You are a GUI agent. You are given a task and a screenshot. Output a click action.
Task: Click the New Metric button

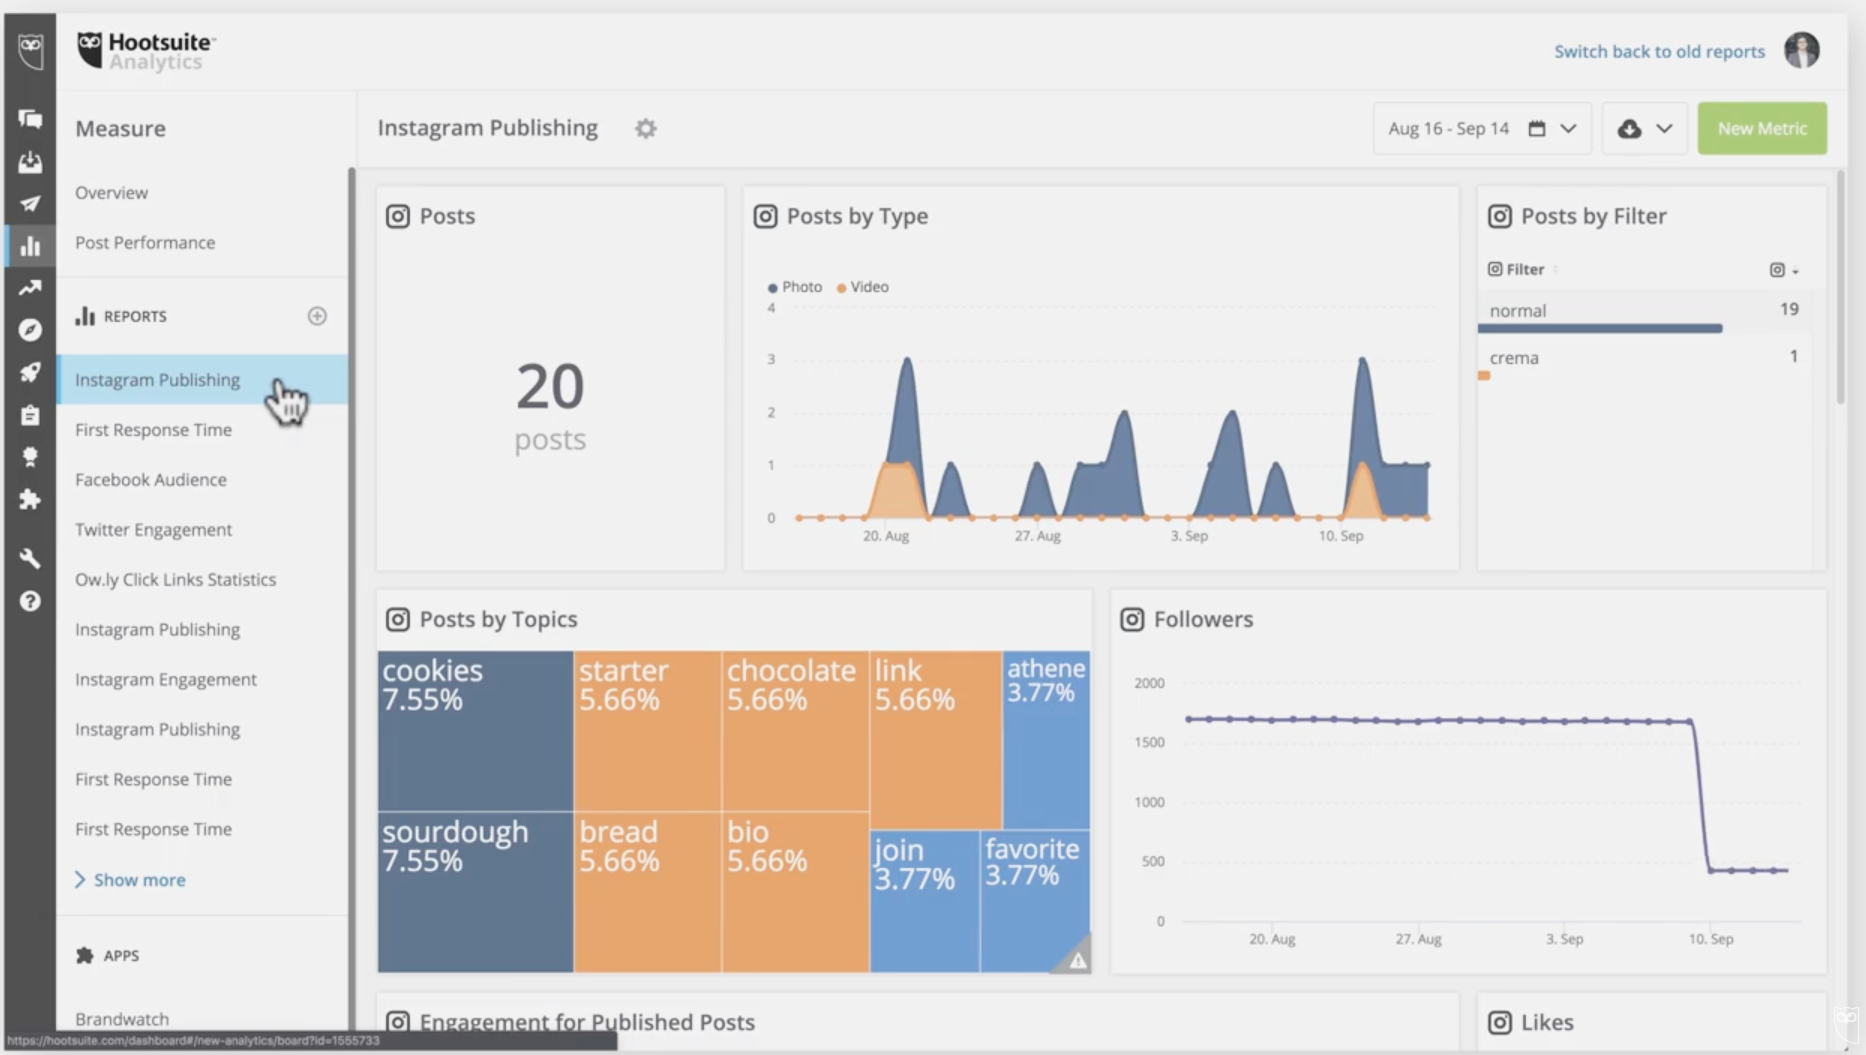(1761, 129)
